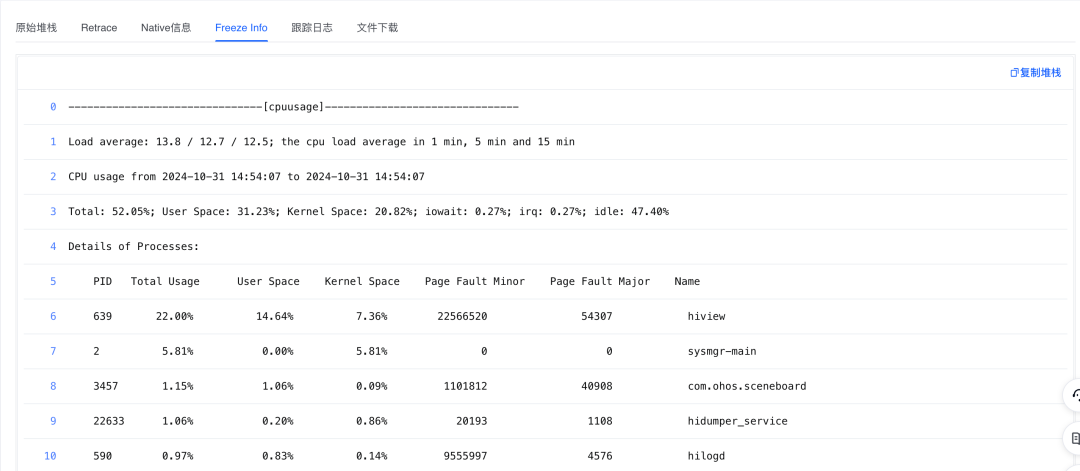Click the Name column header
This screenshot has height=471, width=1080.
[687, 281]
